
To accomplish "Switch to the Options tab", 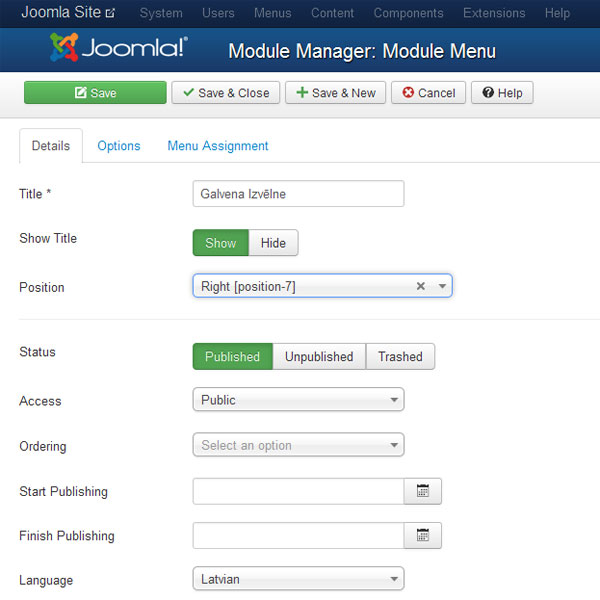I will (x=119, y=146).
